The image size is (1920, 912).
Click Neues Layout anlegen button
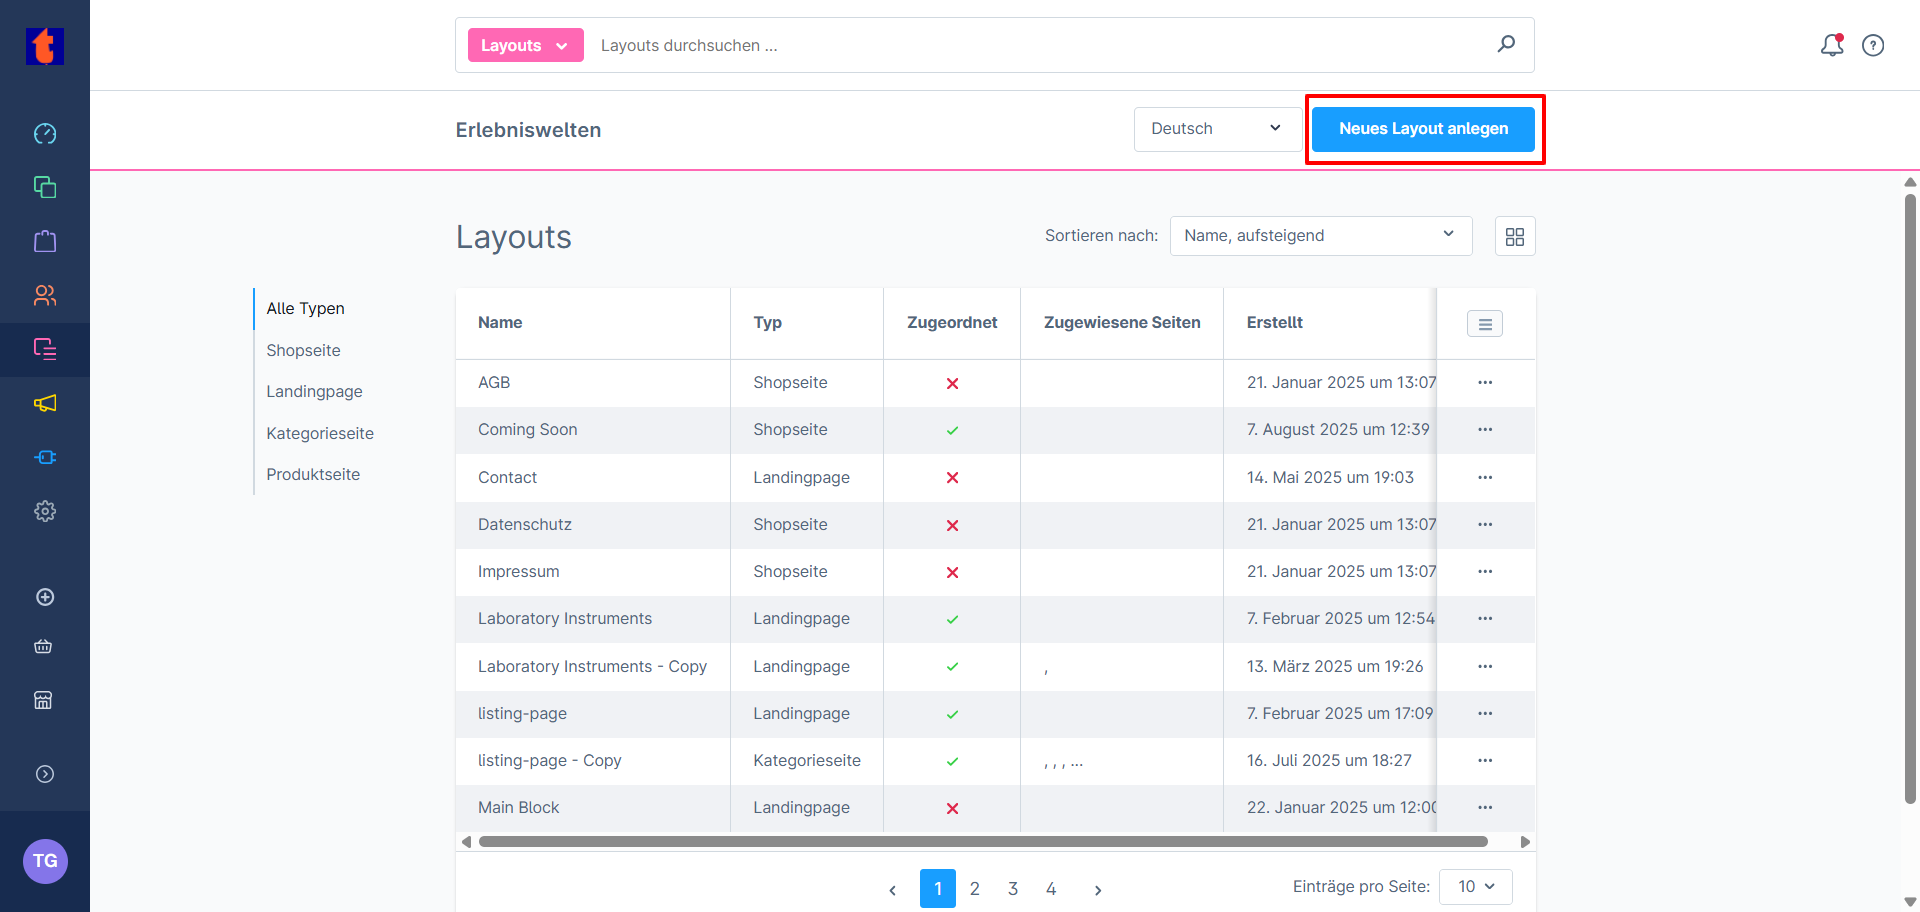click(x=1423, y=129)
